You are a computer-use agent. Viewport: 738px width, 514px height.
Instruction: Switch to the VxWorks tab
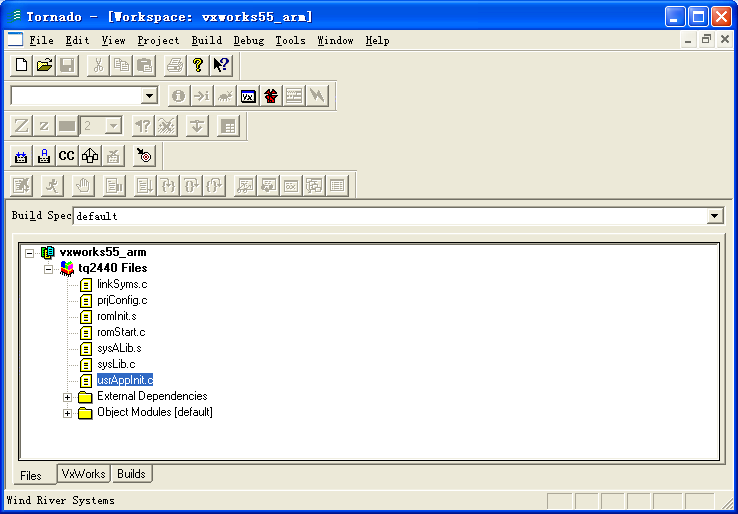point(83,474)
